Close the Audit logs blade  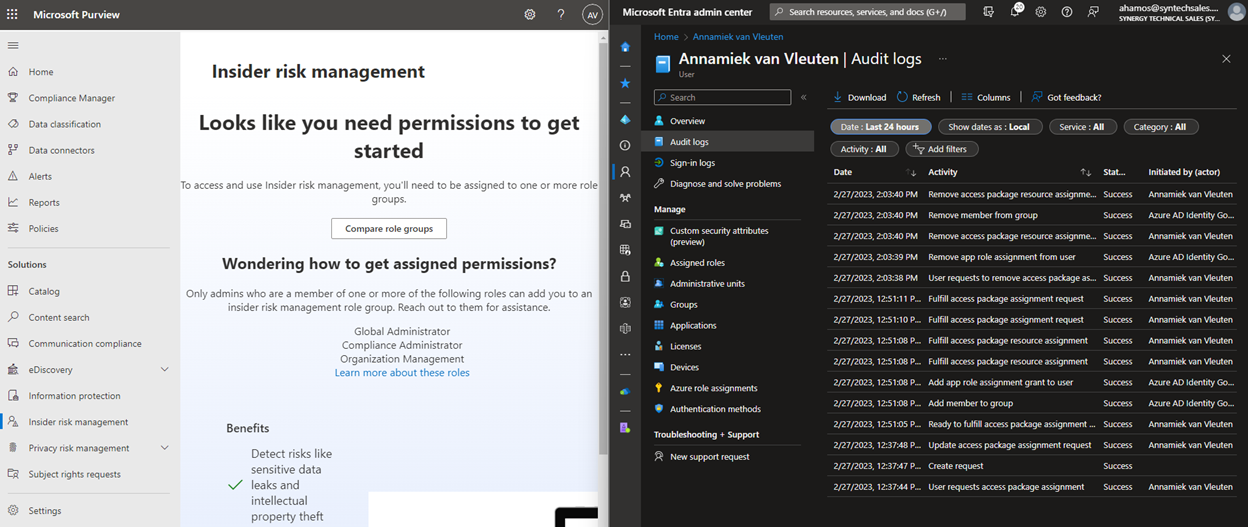[1226, 59]
